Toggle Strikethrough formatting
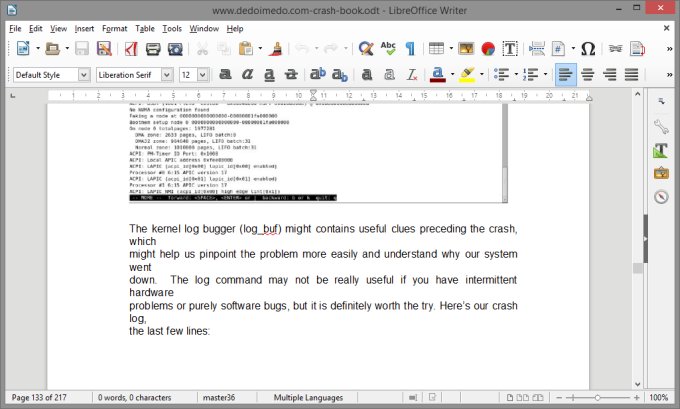The height and width of the screenshot is (409, 680). [291, 75]
